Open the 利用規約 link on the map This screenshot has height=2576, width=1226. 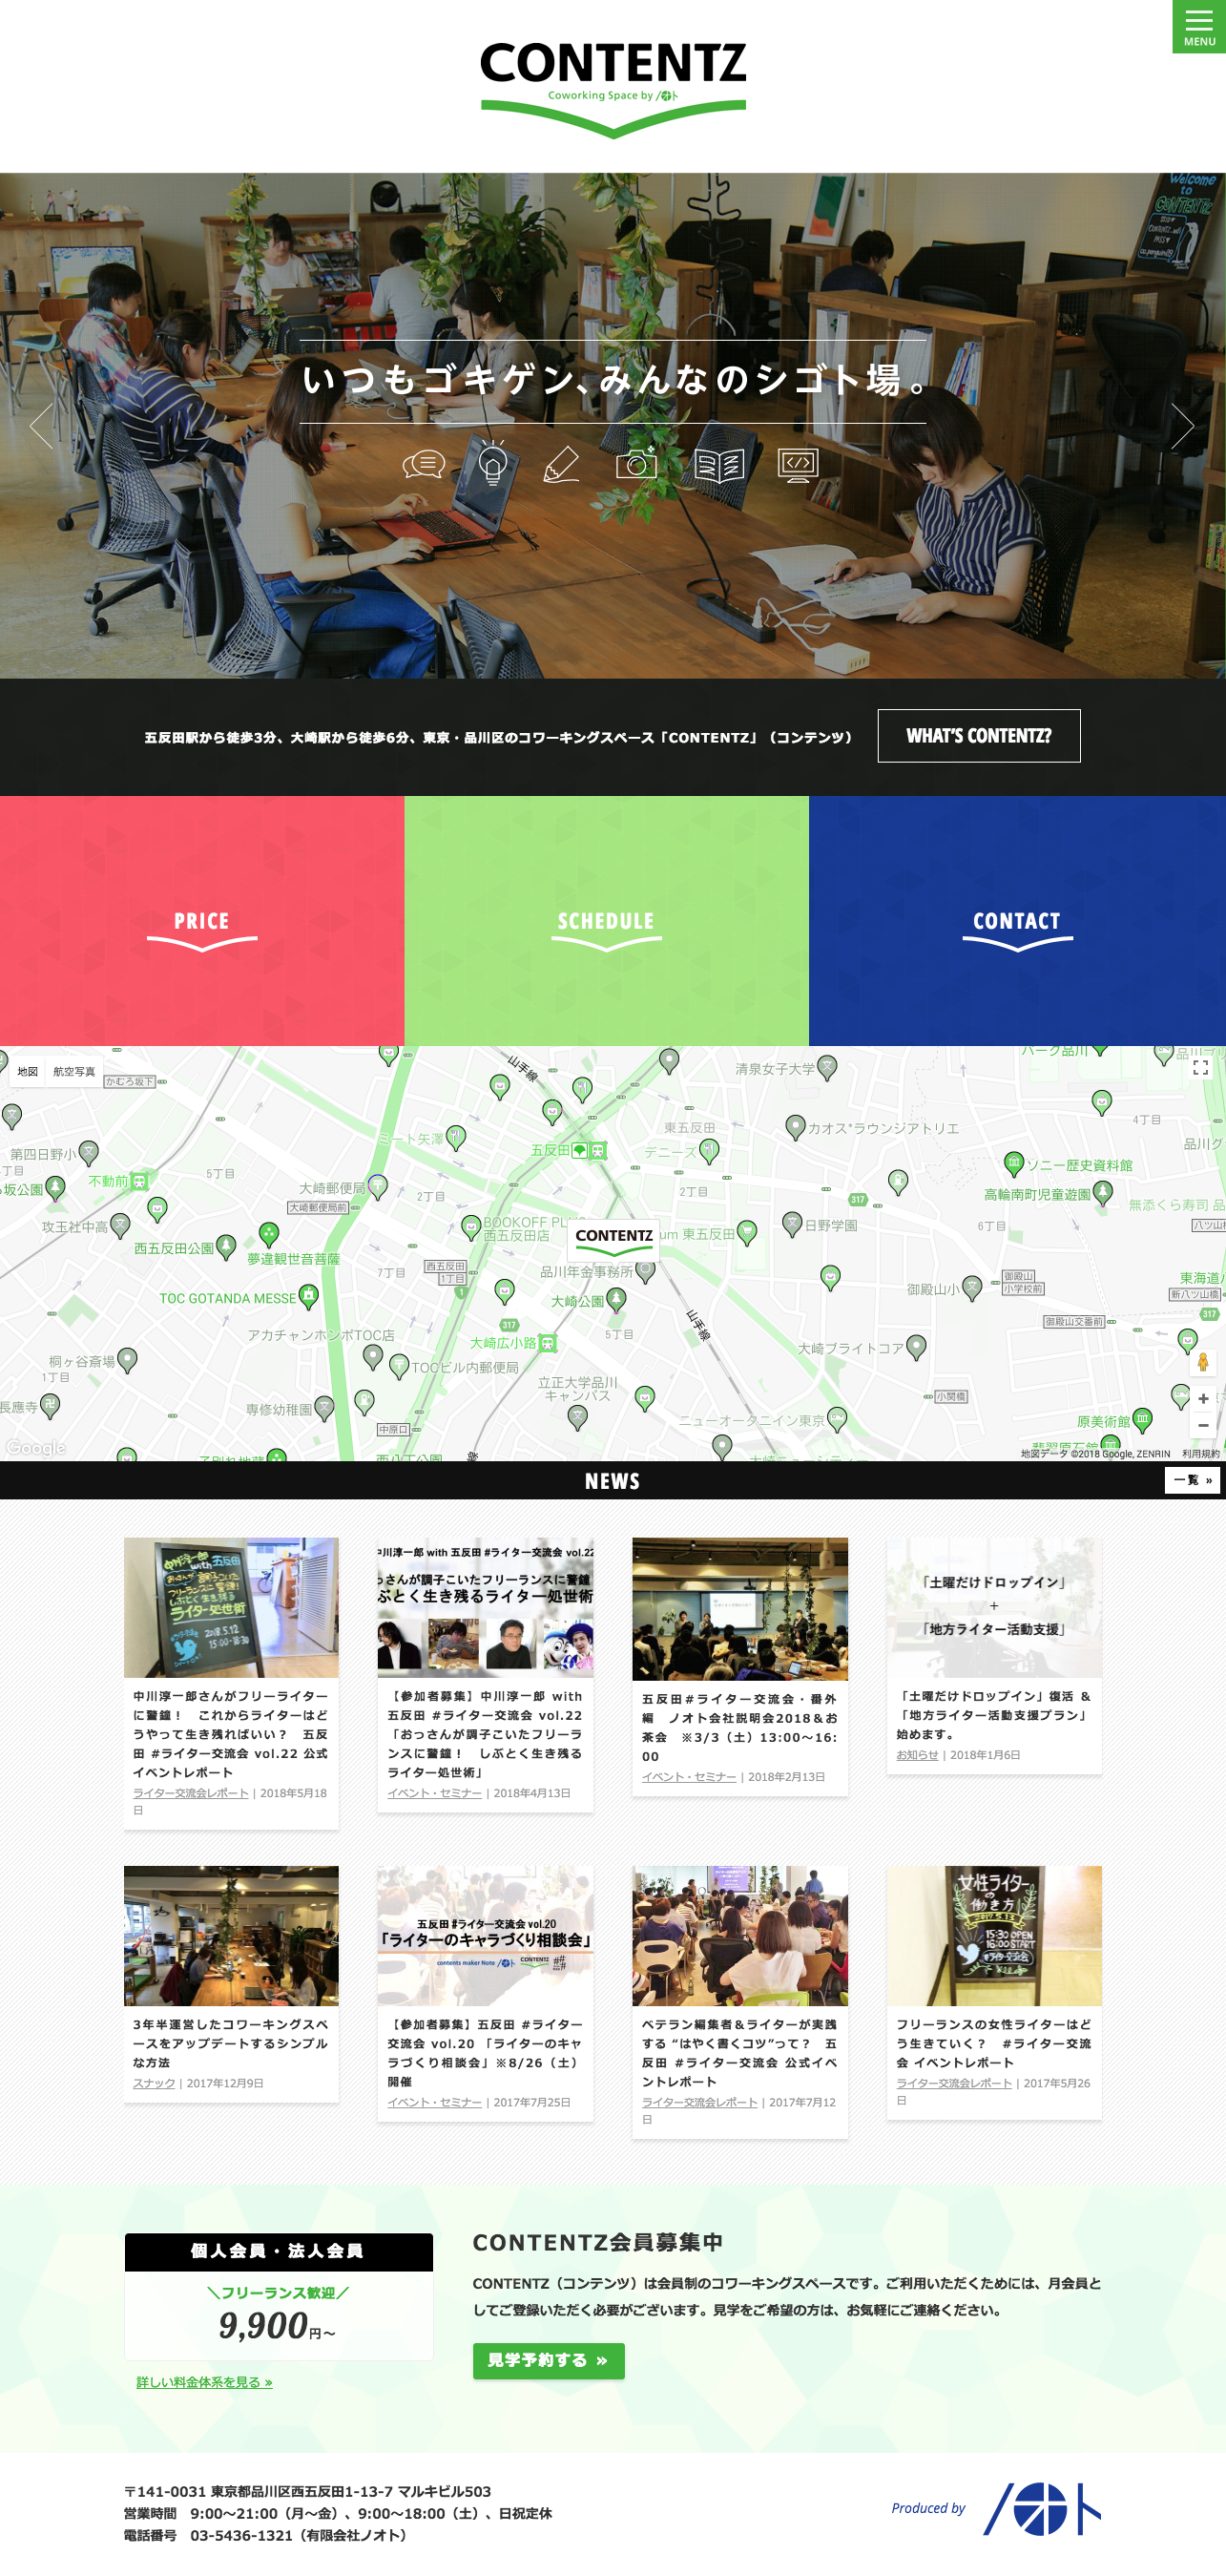(1200, 1454)
